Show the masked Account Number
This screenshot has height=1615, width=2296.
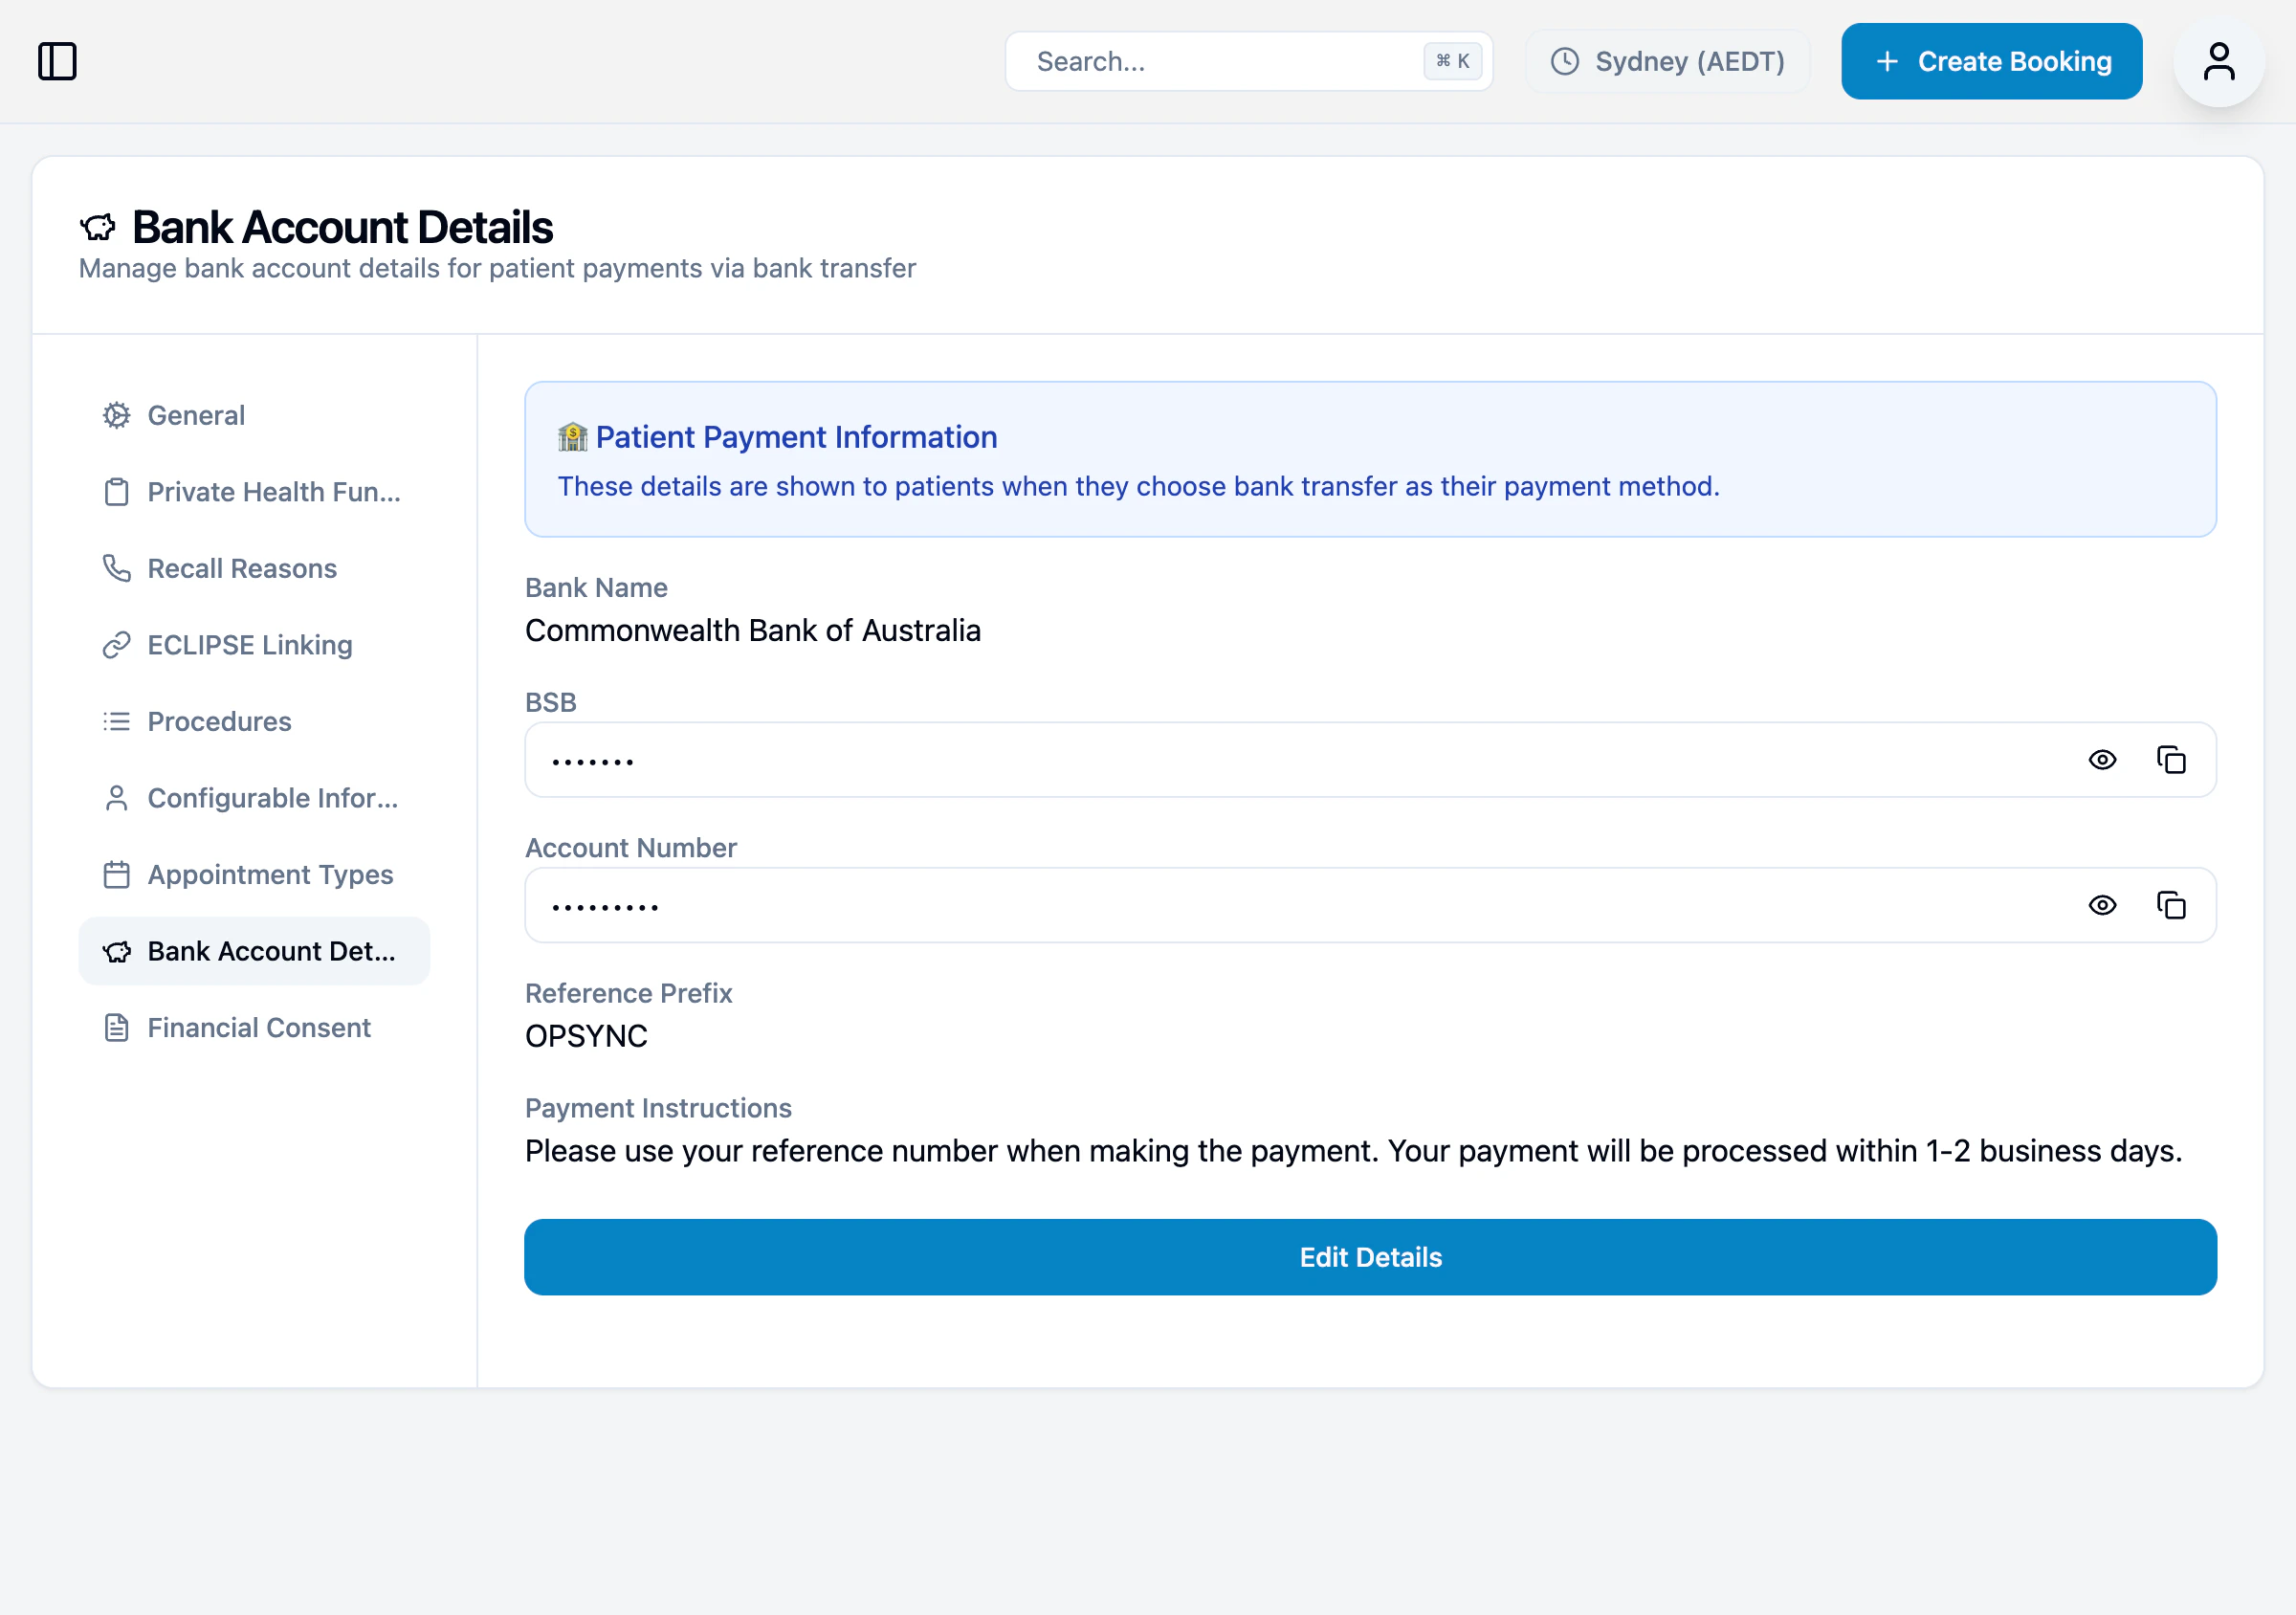coord(2103,905)
